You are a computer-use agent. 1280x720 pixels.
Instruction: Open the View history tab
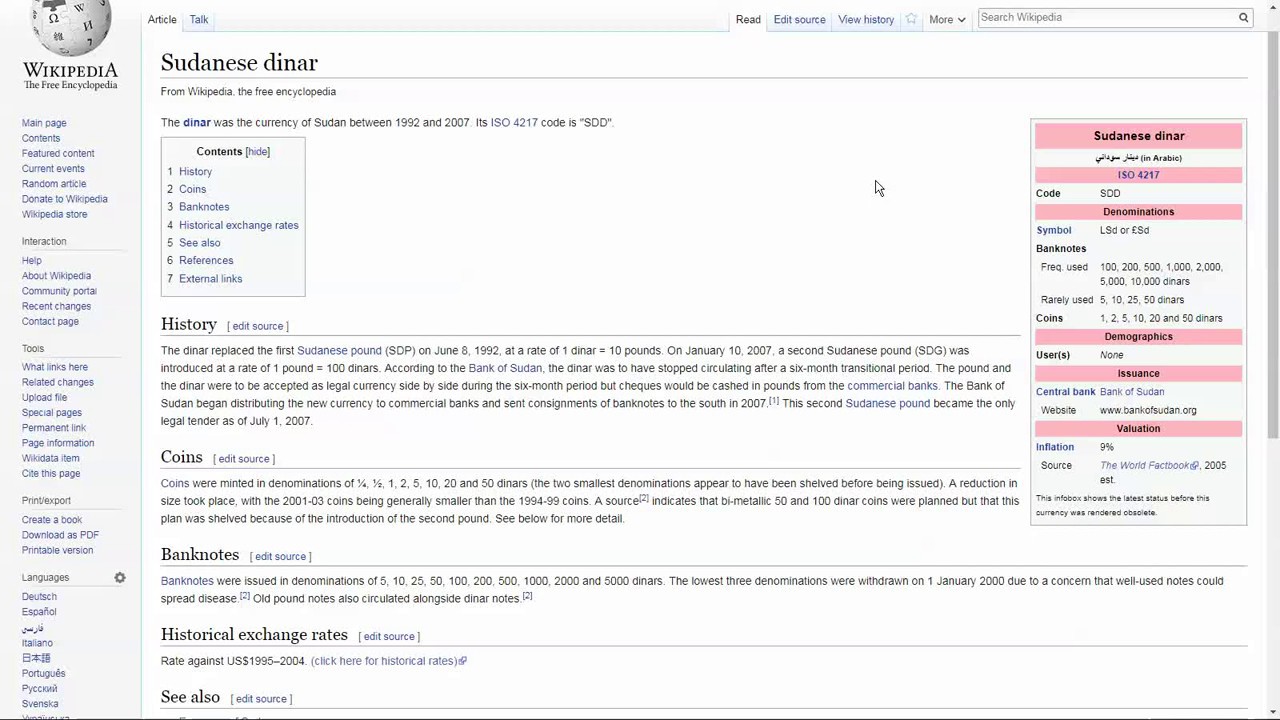[866, 19]
